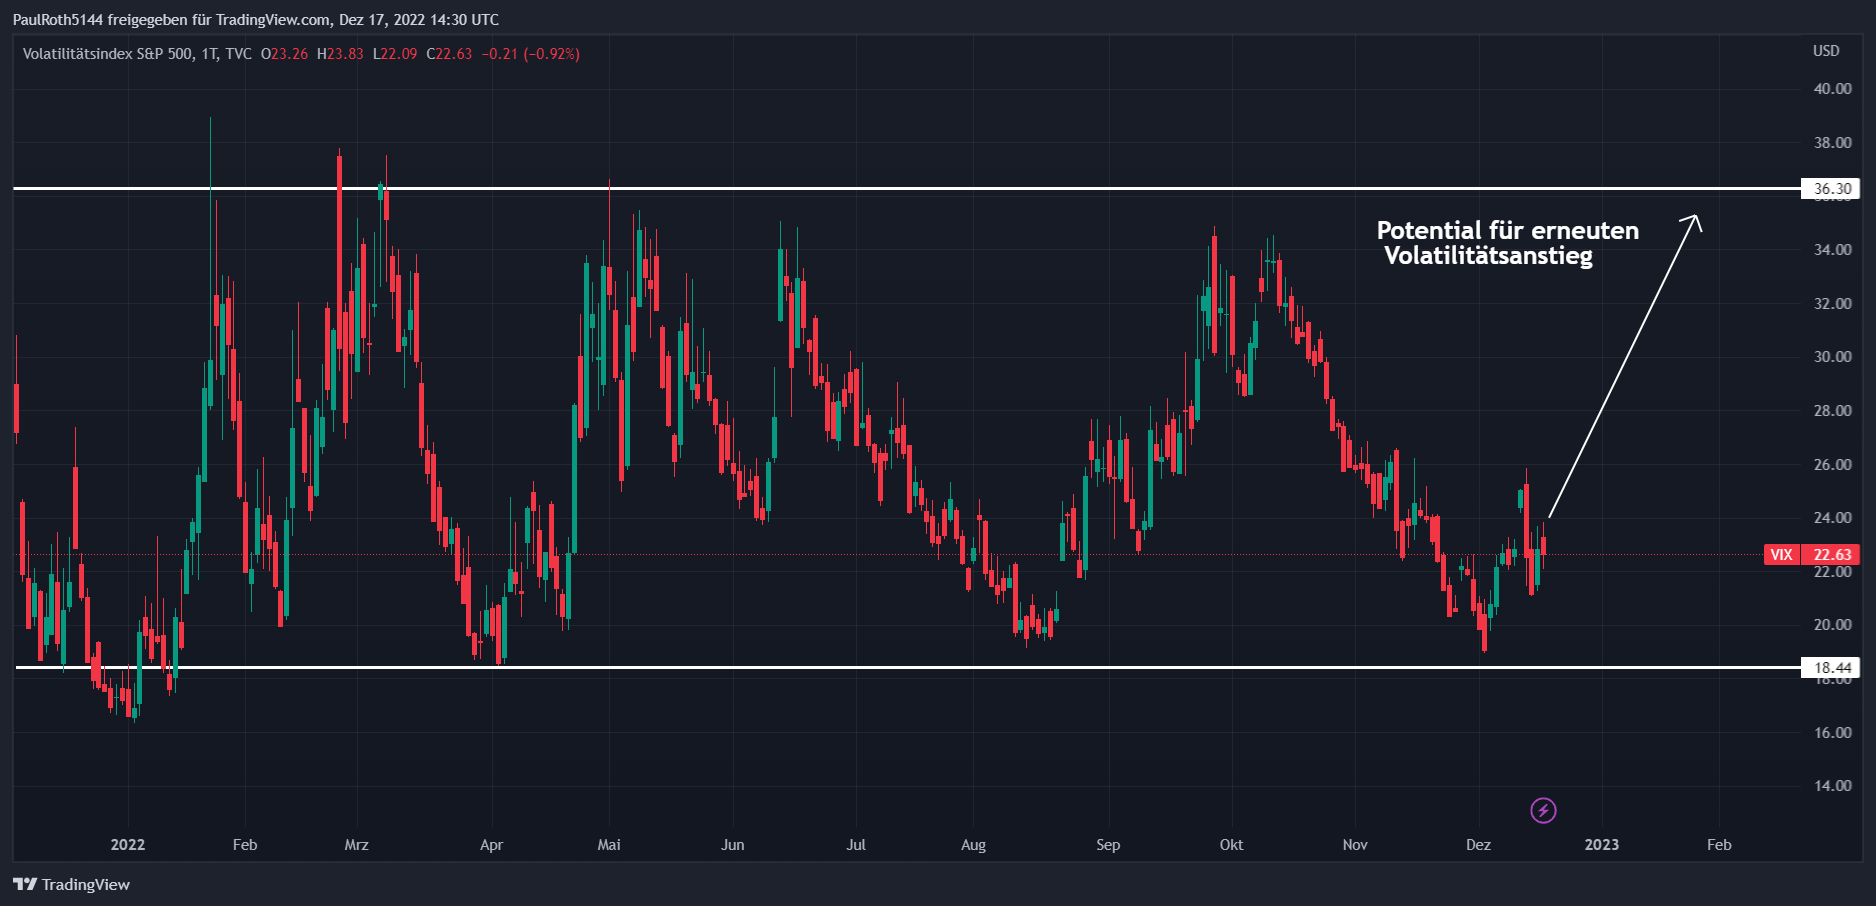1876x906 pixels.
Task: Click the Aug label on the time axis
Action: [x=973, y=845]
